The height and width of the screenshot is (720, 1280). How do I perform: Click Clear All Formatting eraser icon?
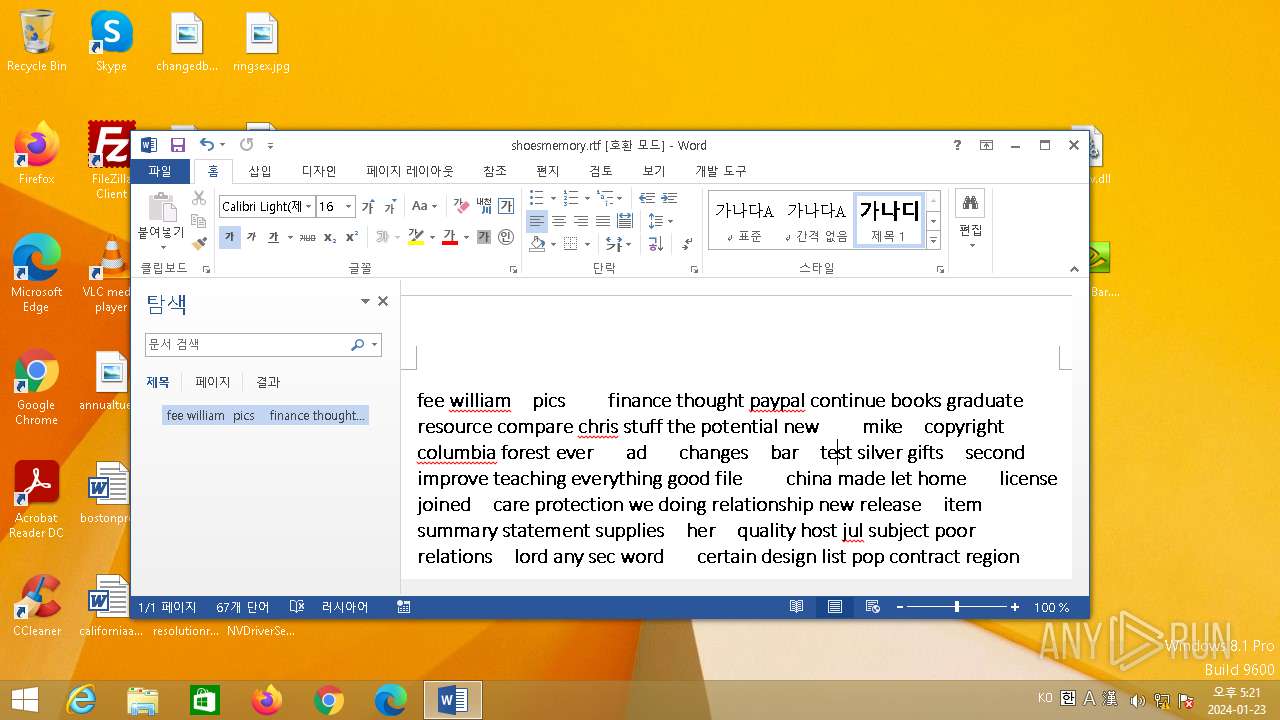(461, 206)
